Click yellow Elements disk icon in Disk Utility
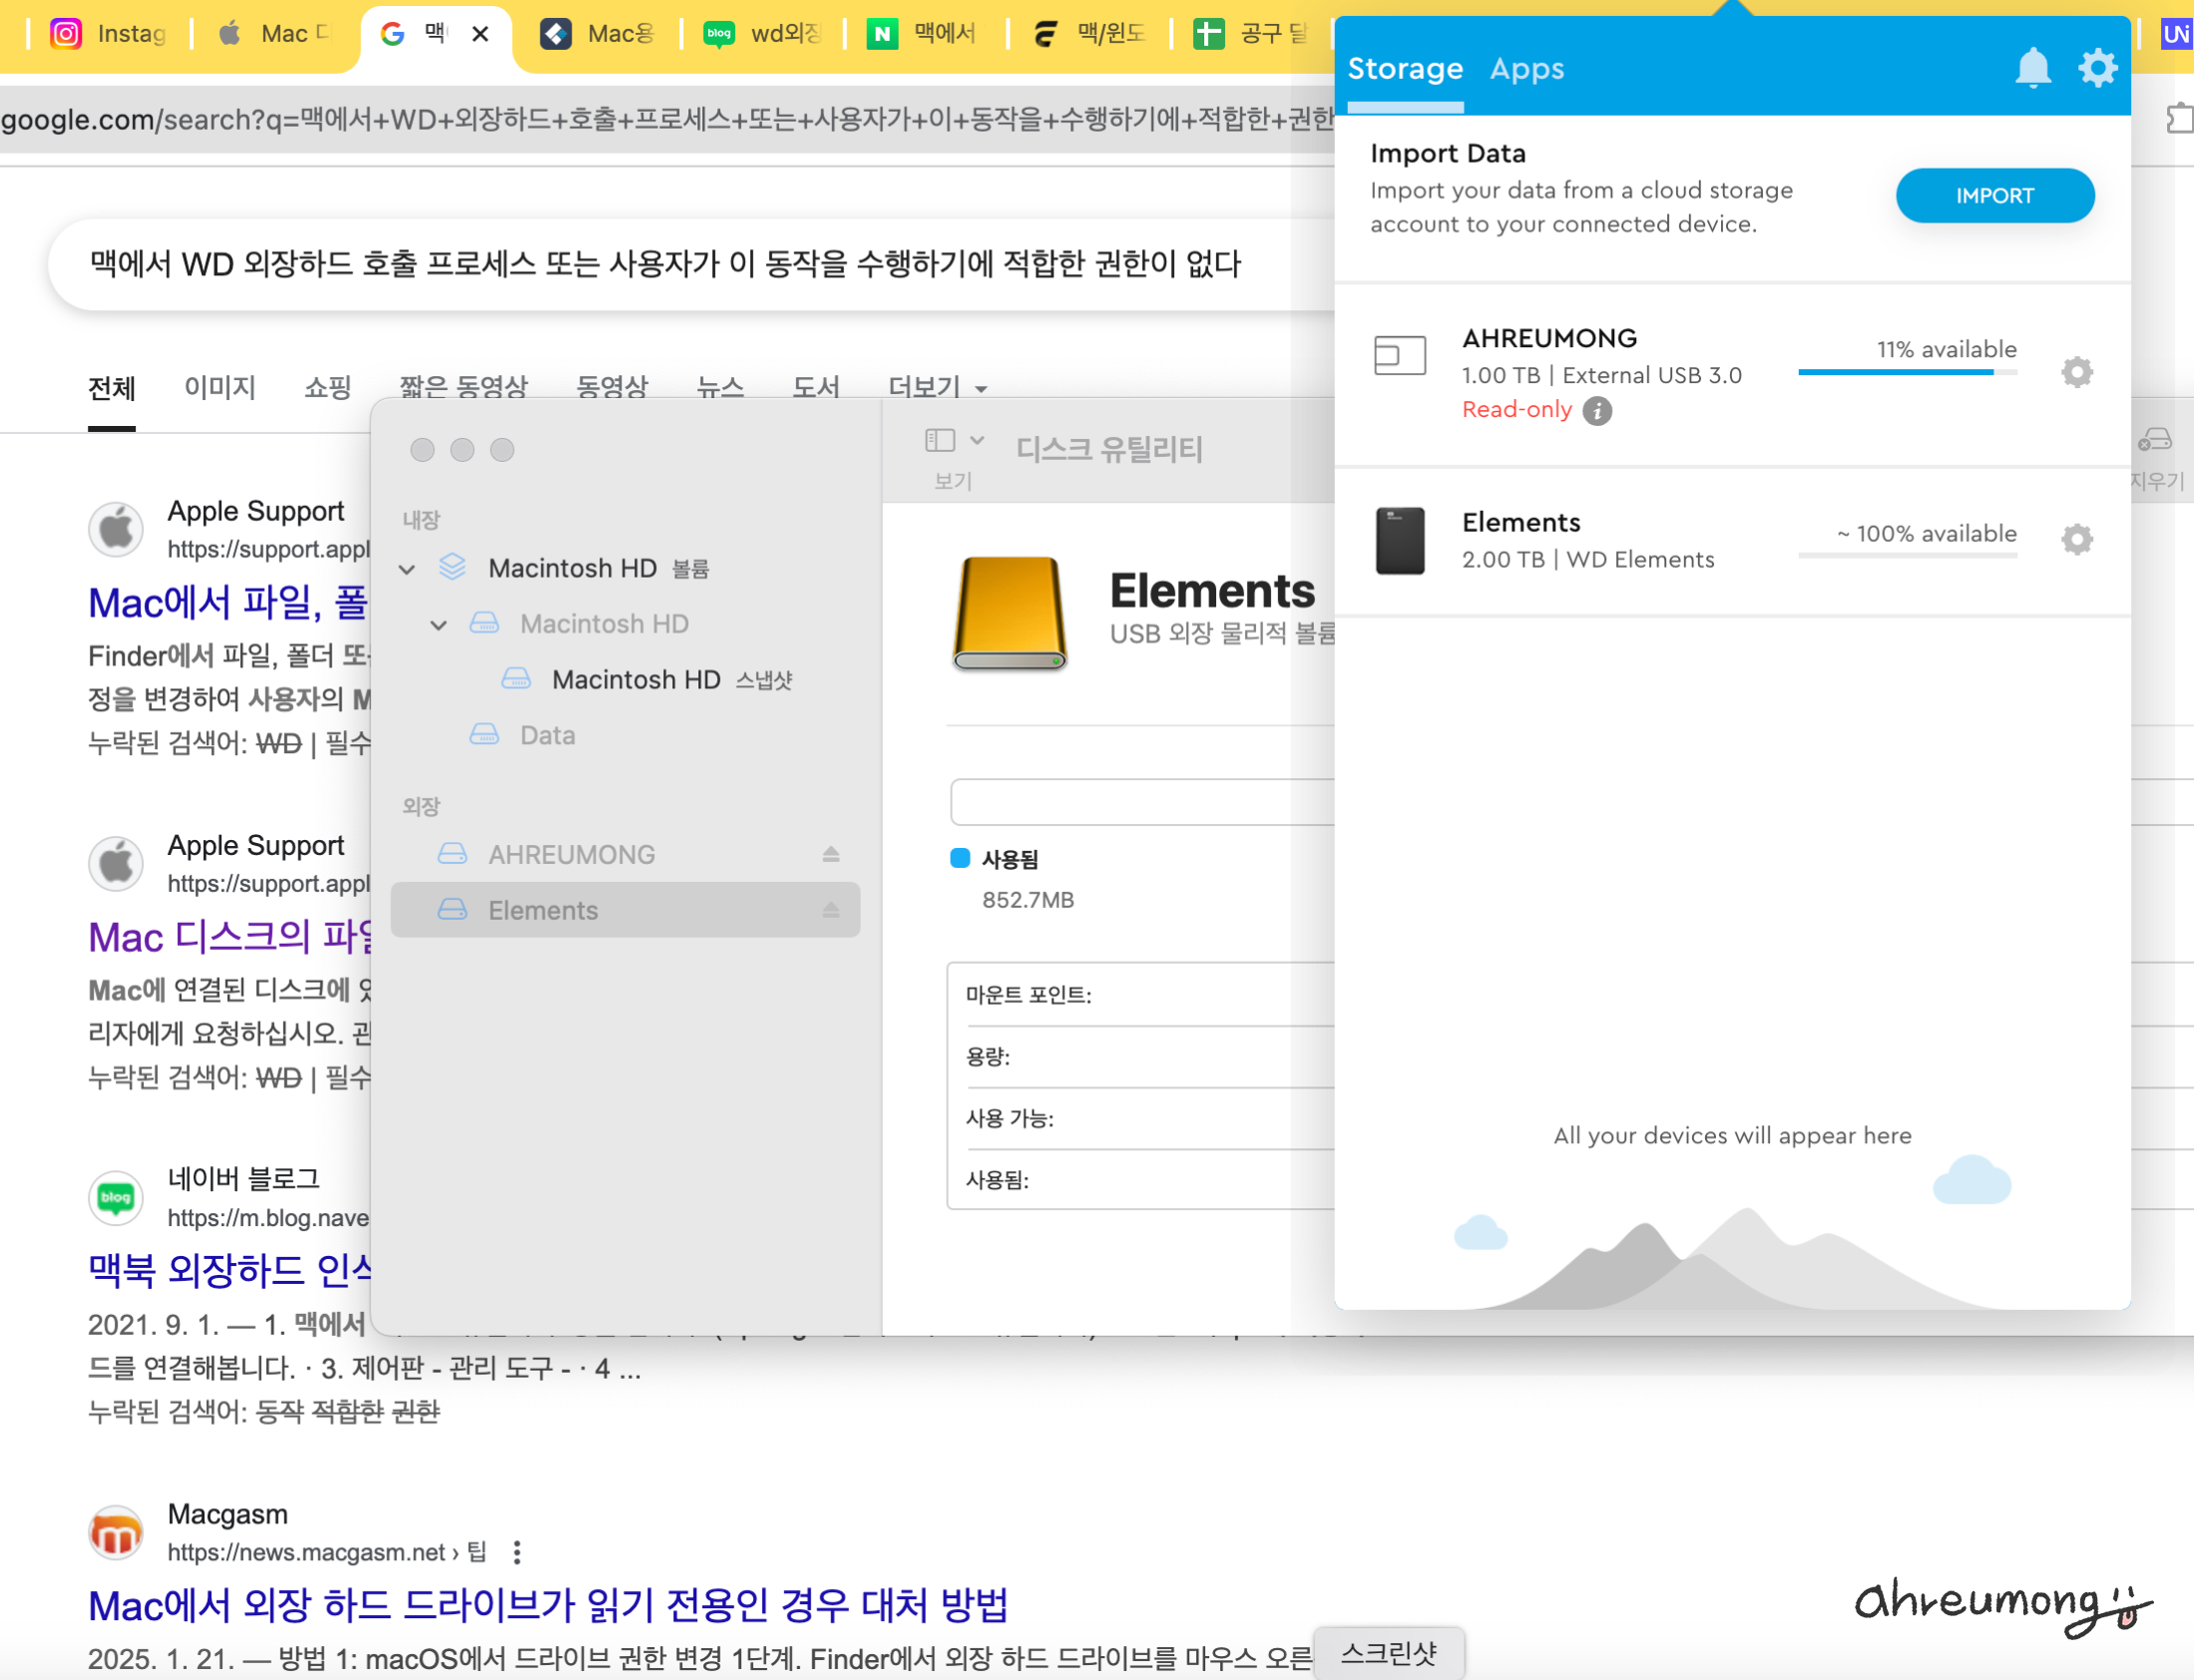Screen dimensions: 2194x1680 click(x=1009, y=613)
